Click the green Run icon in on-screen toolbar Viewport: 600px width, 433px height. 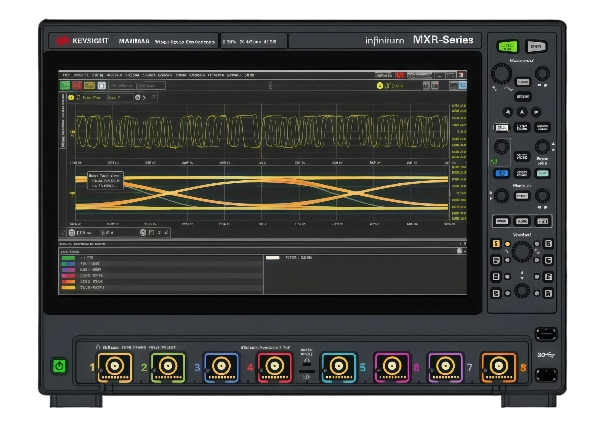pos(66,86)
